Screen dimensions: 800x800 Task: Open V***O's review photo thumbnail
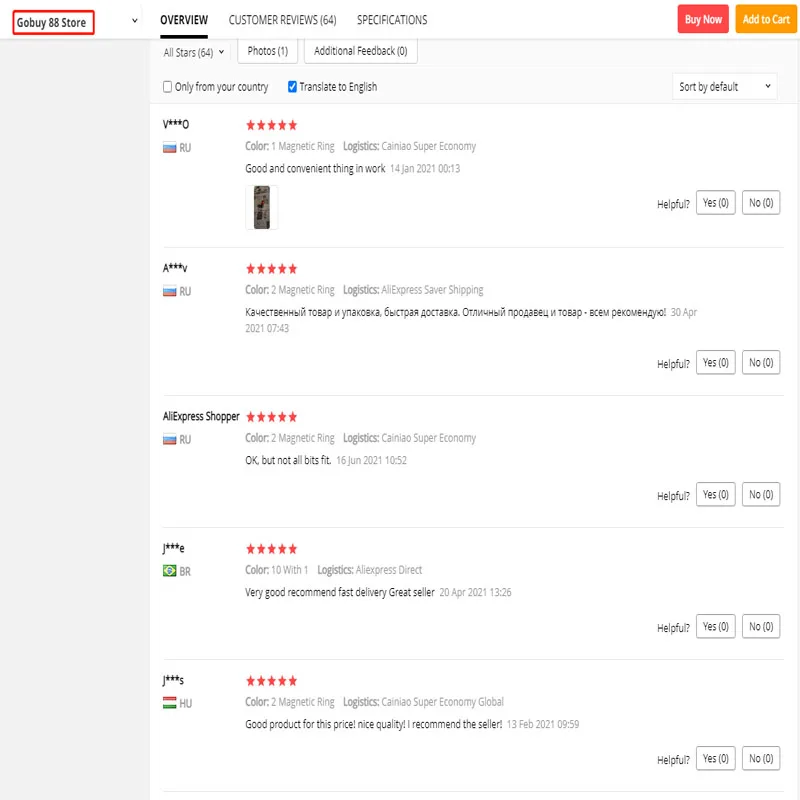(261, 207)
